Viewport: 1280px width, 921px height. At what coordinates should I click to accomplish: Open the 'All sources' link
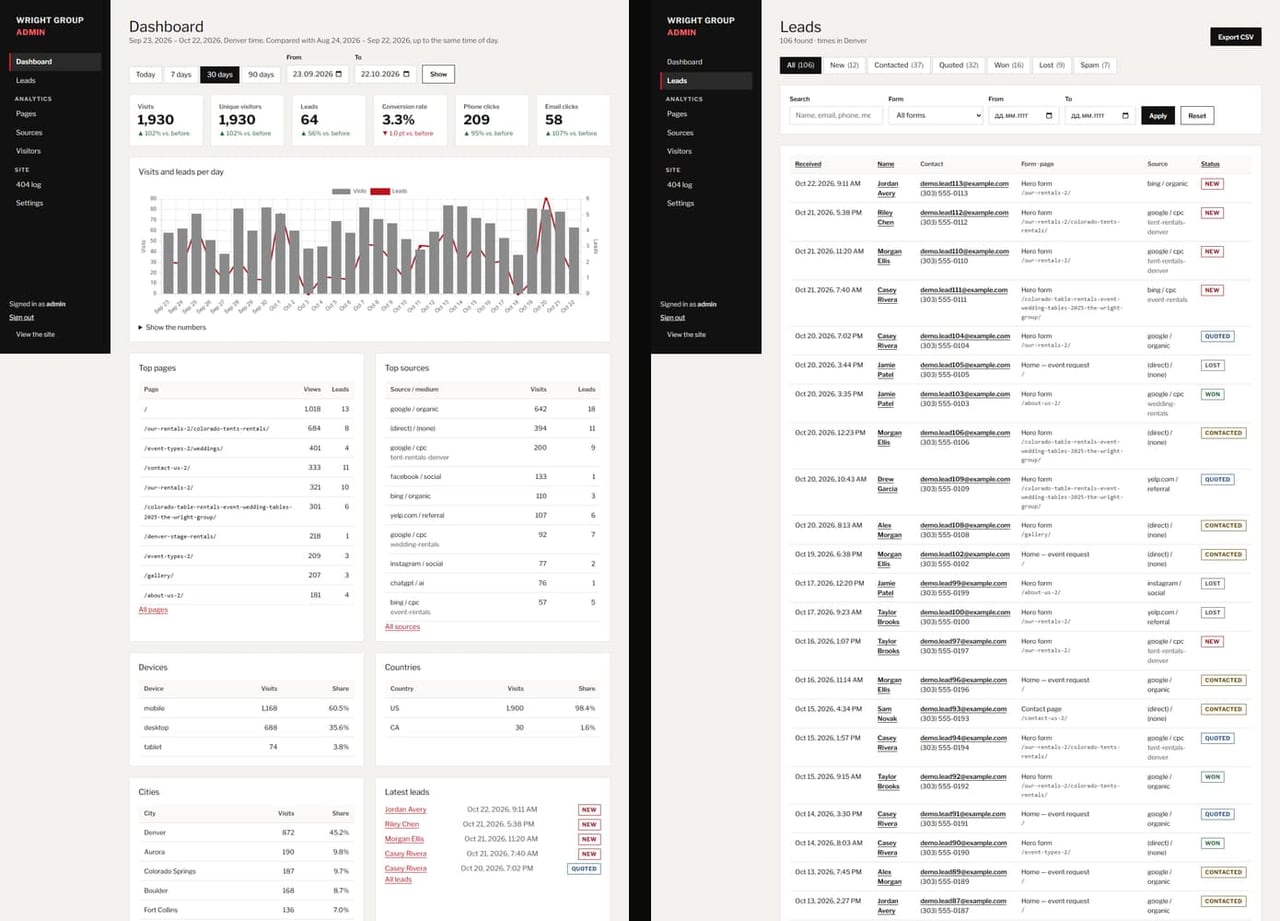pyautogui.click(x=402, y=627)
